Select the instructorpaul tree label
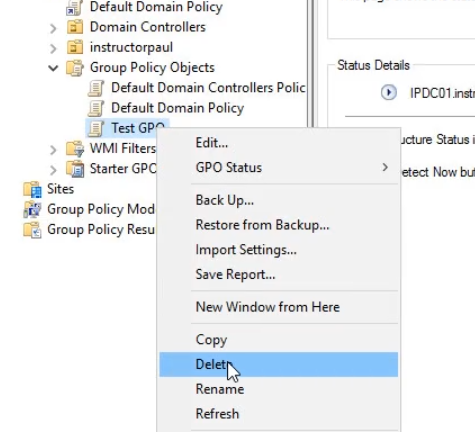The width and height of the screenshot is (475, 432). click(131, 48)
